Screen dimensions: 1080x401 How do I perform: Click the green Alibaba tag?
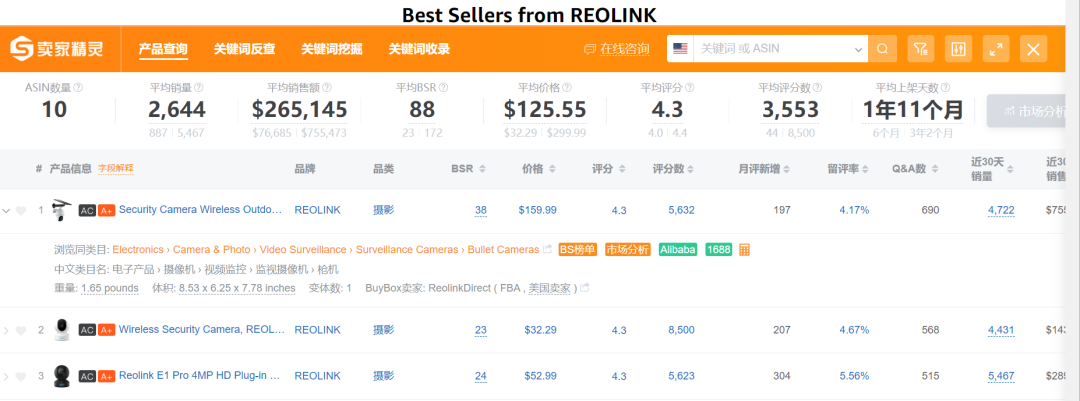coord(678,249)
